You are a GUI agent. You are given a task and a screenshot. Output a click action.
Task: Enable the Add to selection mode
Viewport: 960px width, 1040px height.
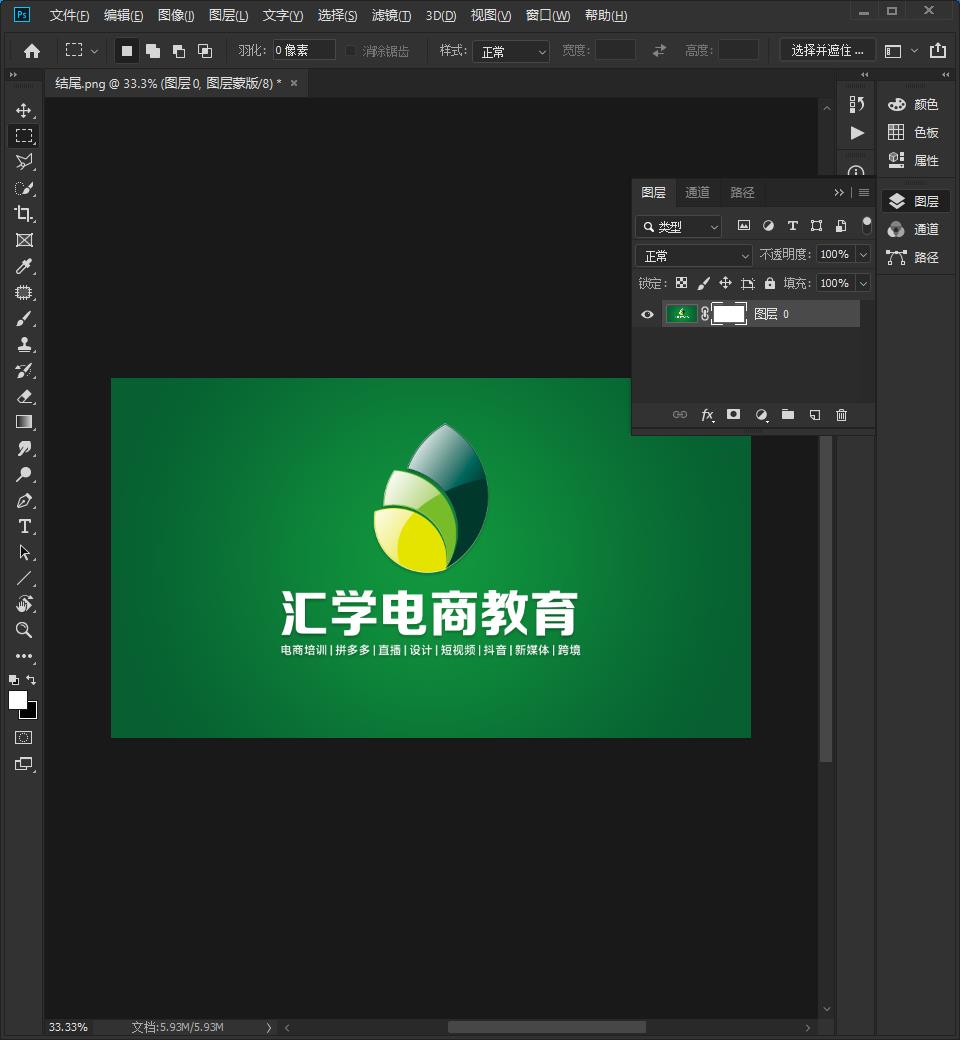(153, 51)
